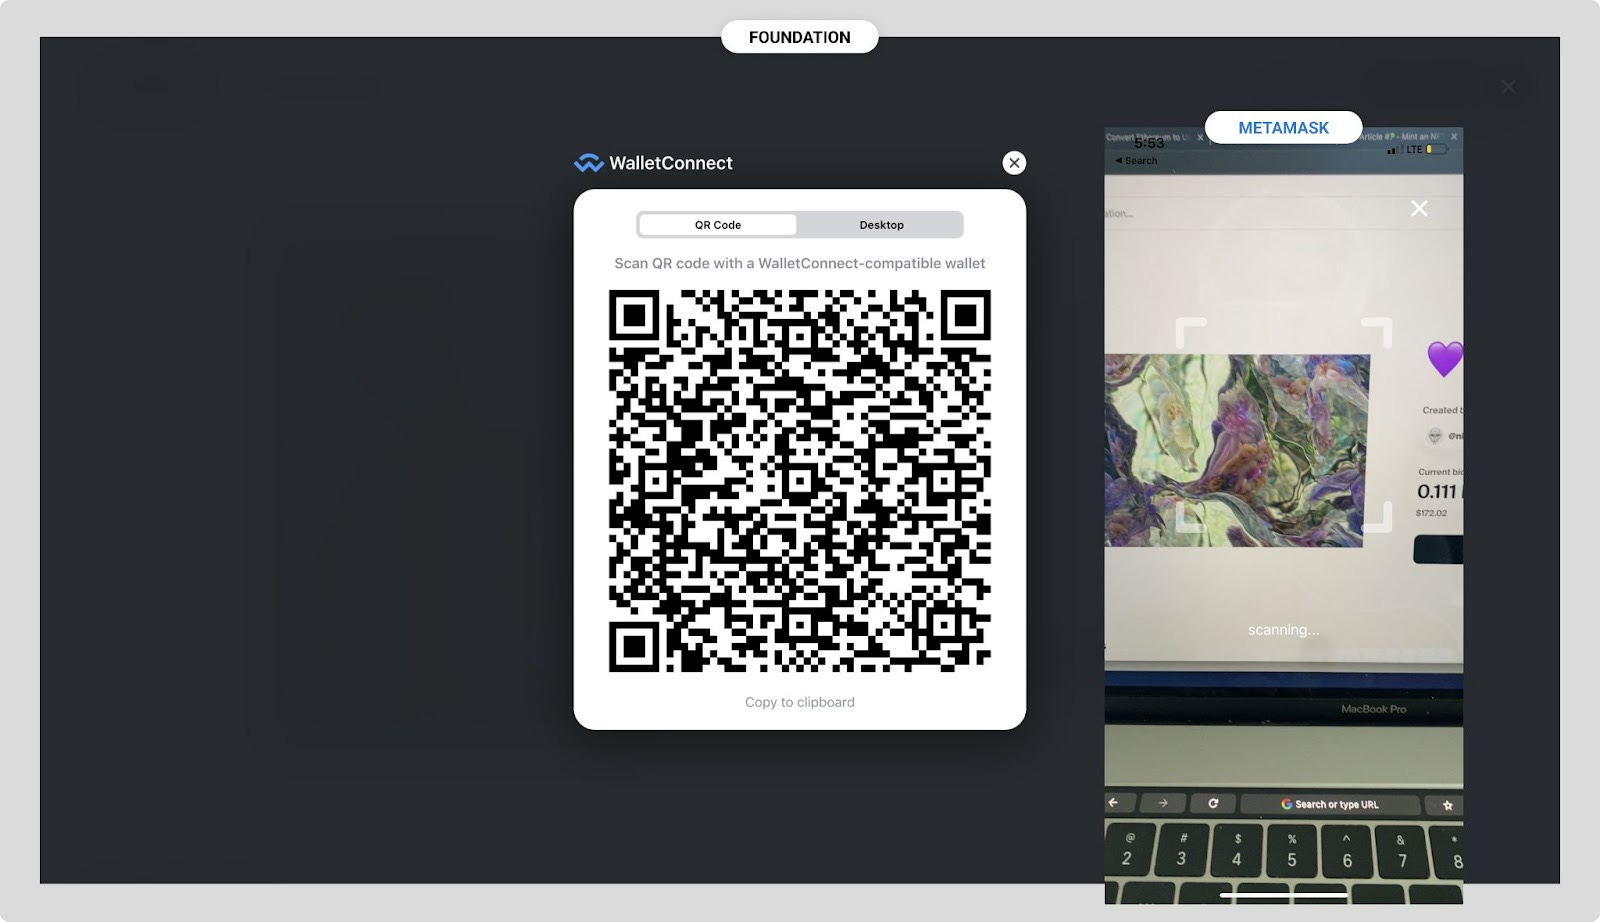Screen dimensions: 1600x922
Task: Click the WalletConnect logo icon
Action: click(x=588, y=163)
